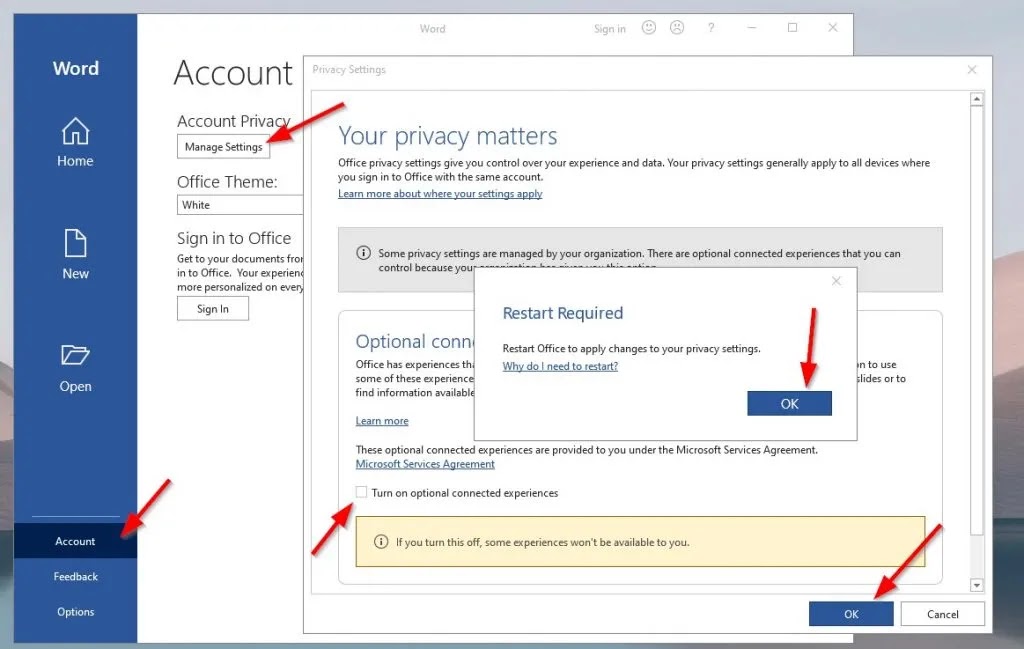
Task: Click the Word logo text in sidebar
Action: pos(76,69)
